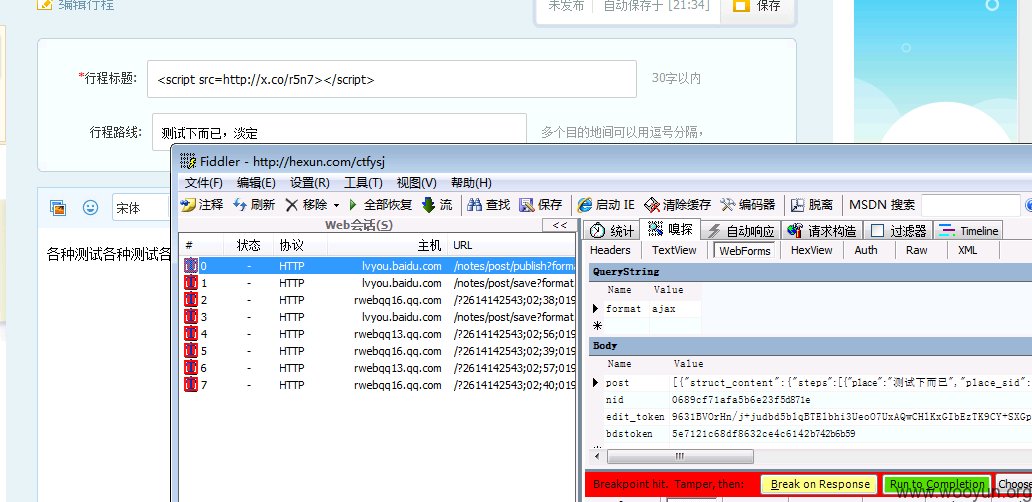The width and height of the screenshot is (1032, 502).
Task: Select the HexView inspector tab
Action: [x=812, y=250]
